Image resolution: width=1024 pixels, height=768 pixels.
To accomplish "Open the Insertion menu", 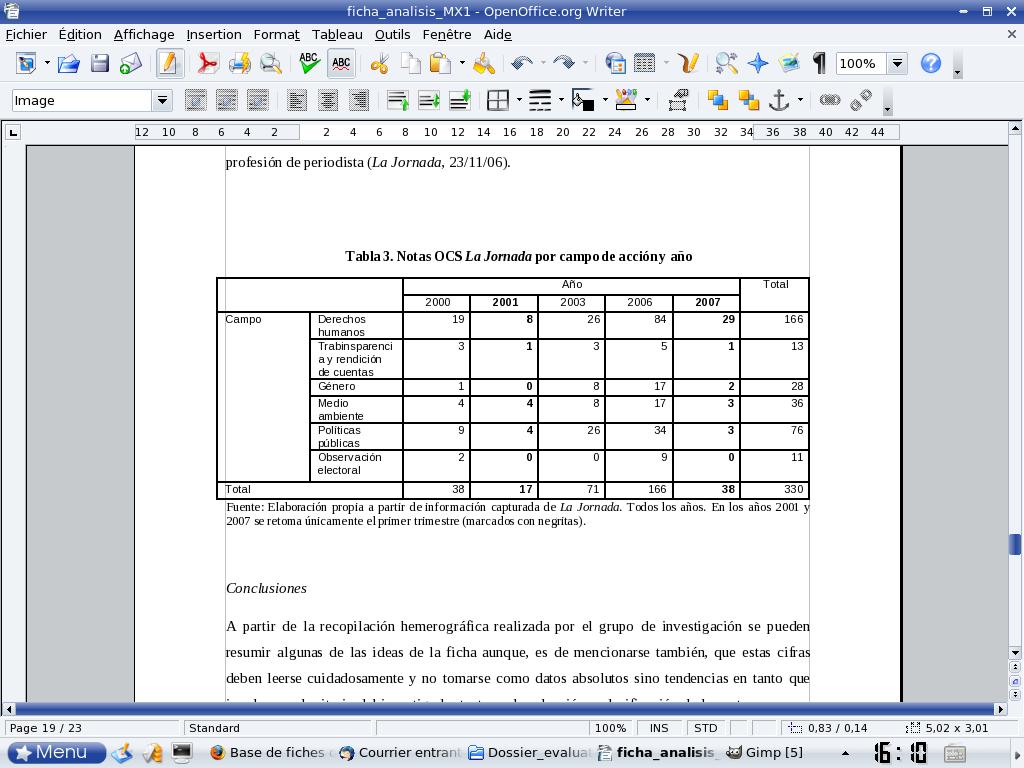I will click(x=213, y=34).
